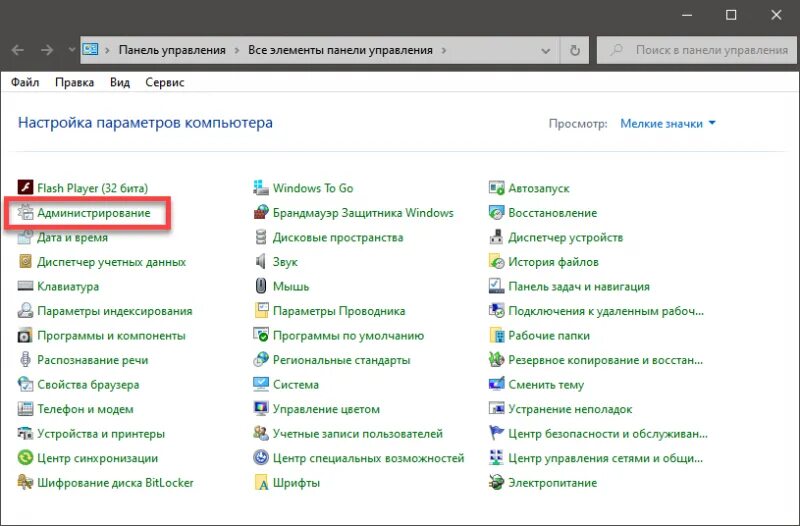Click the Автозапуск icon

pos(496,188)
